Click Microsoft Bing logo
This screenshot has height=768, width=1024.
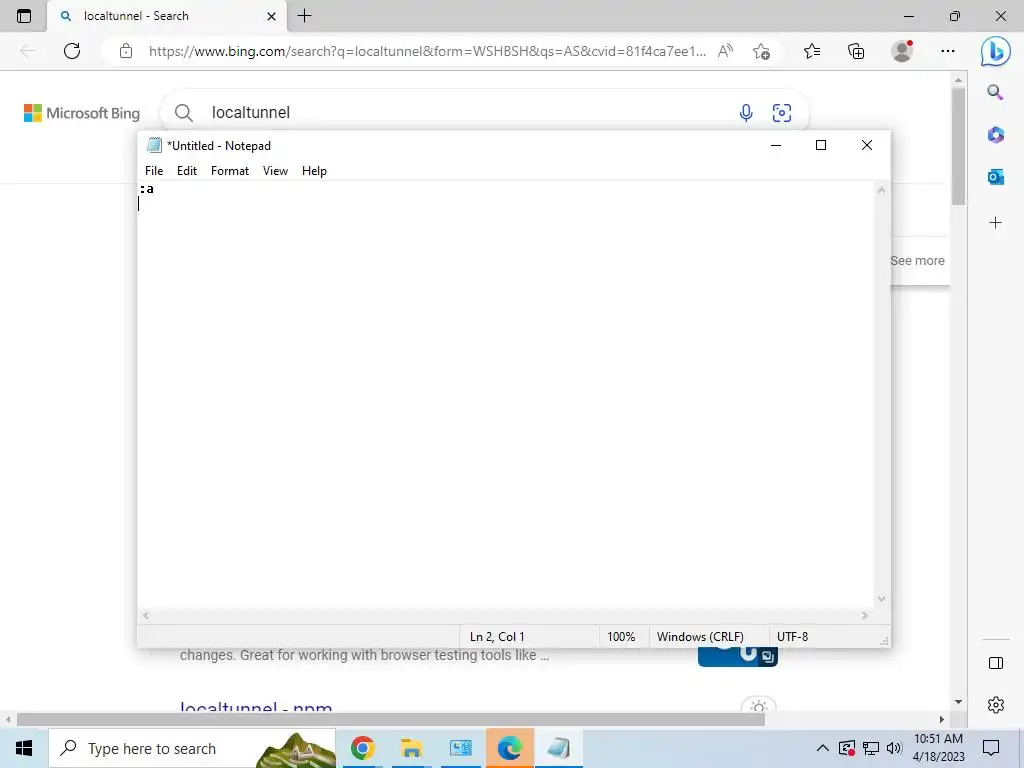pos(82,113)
